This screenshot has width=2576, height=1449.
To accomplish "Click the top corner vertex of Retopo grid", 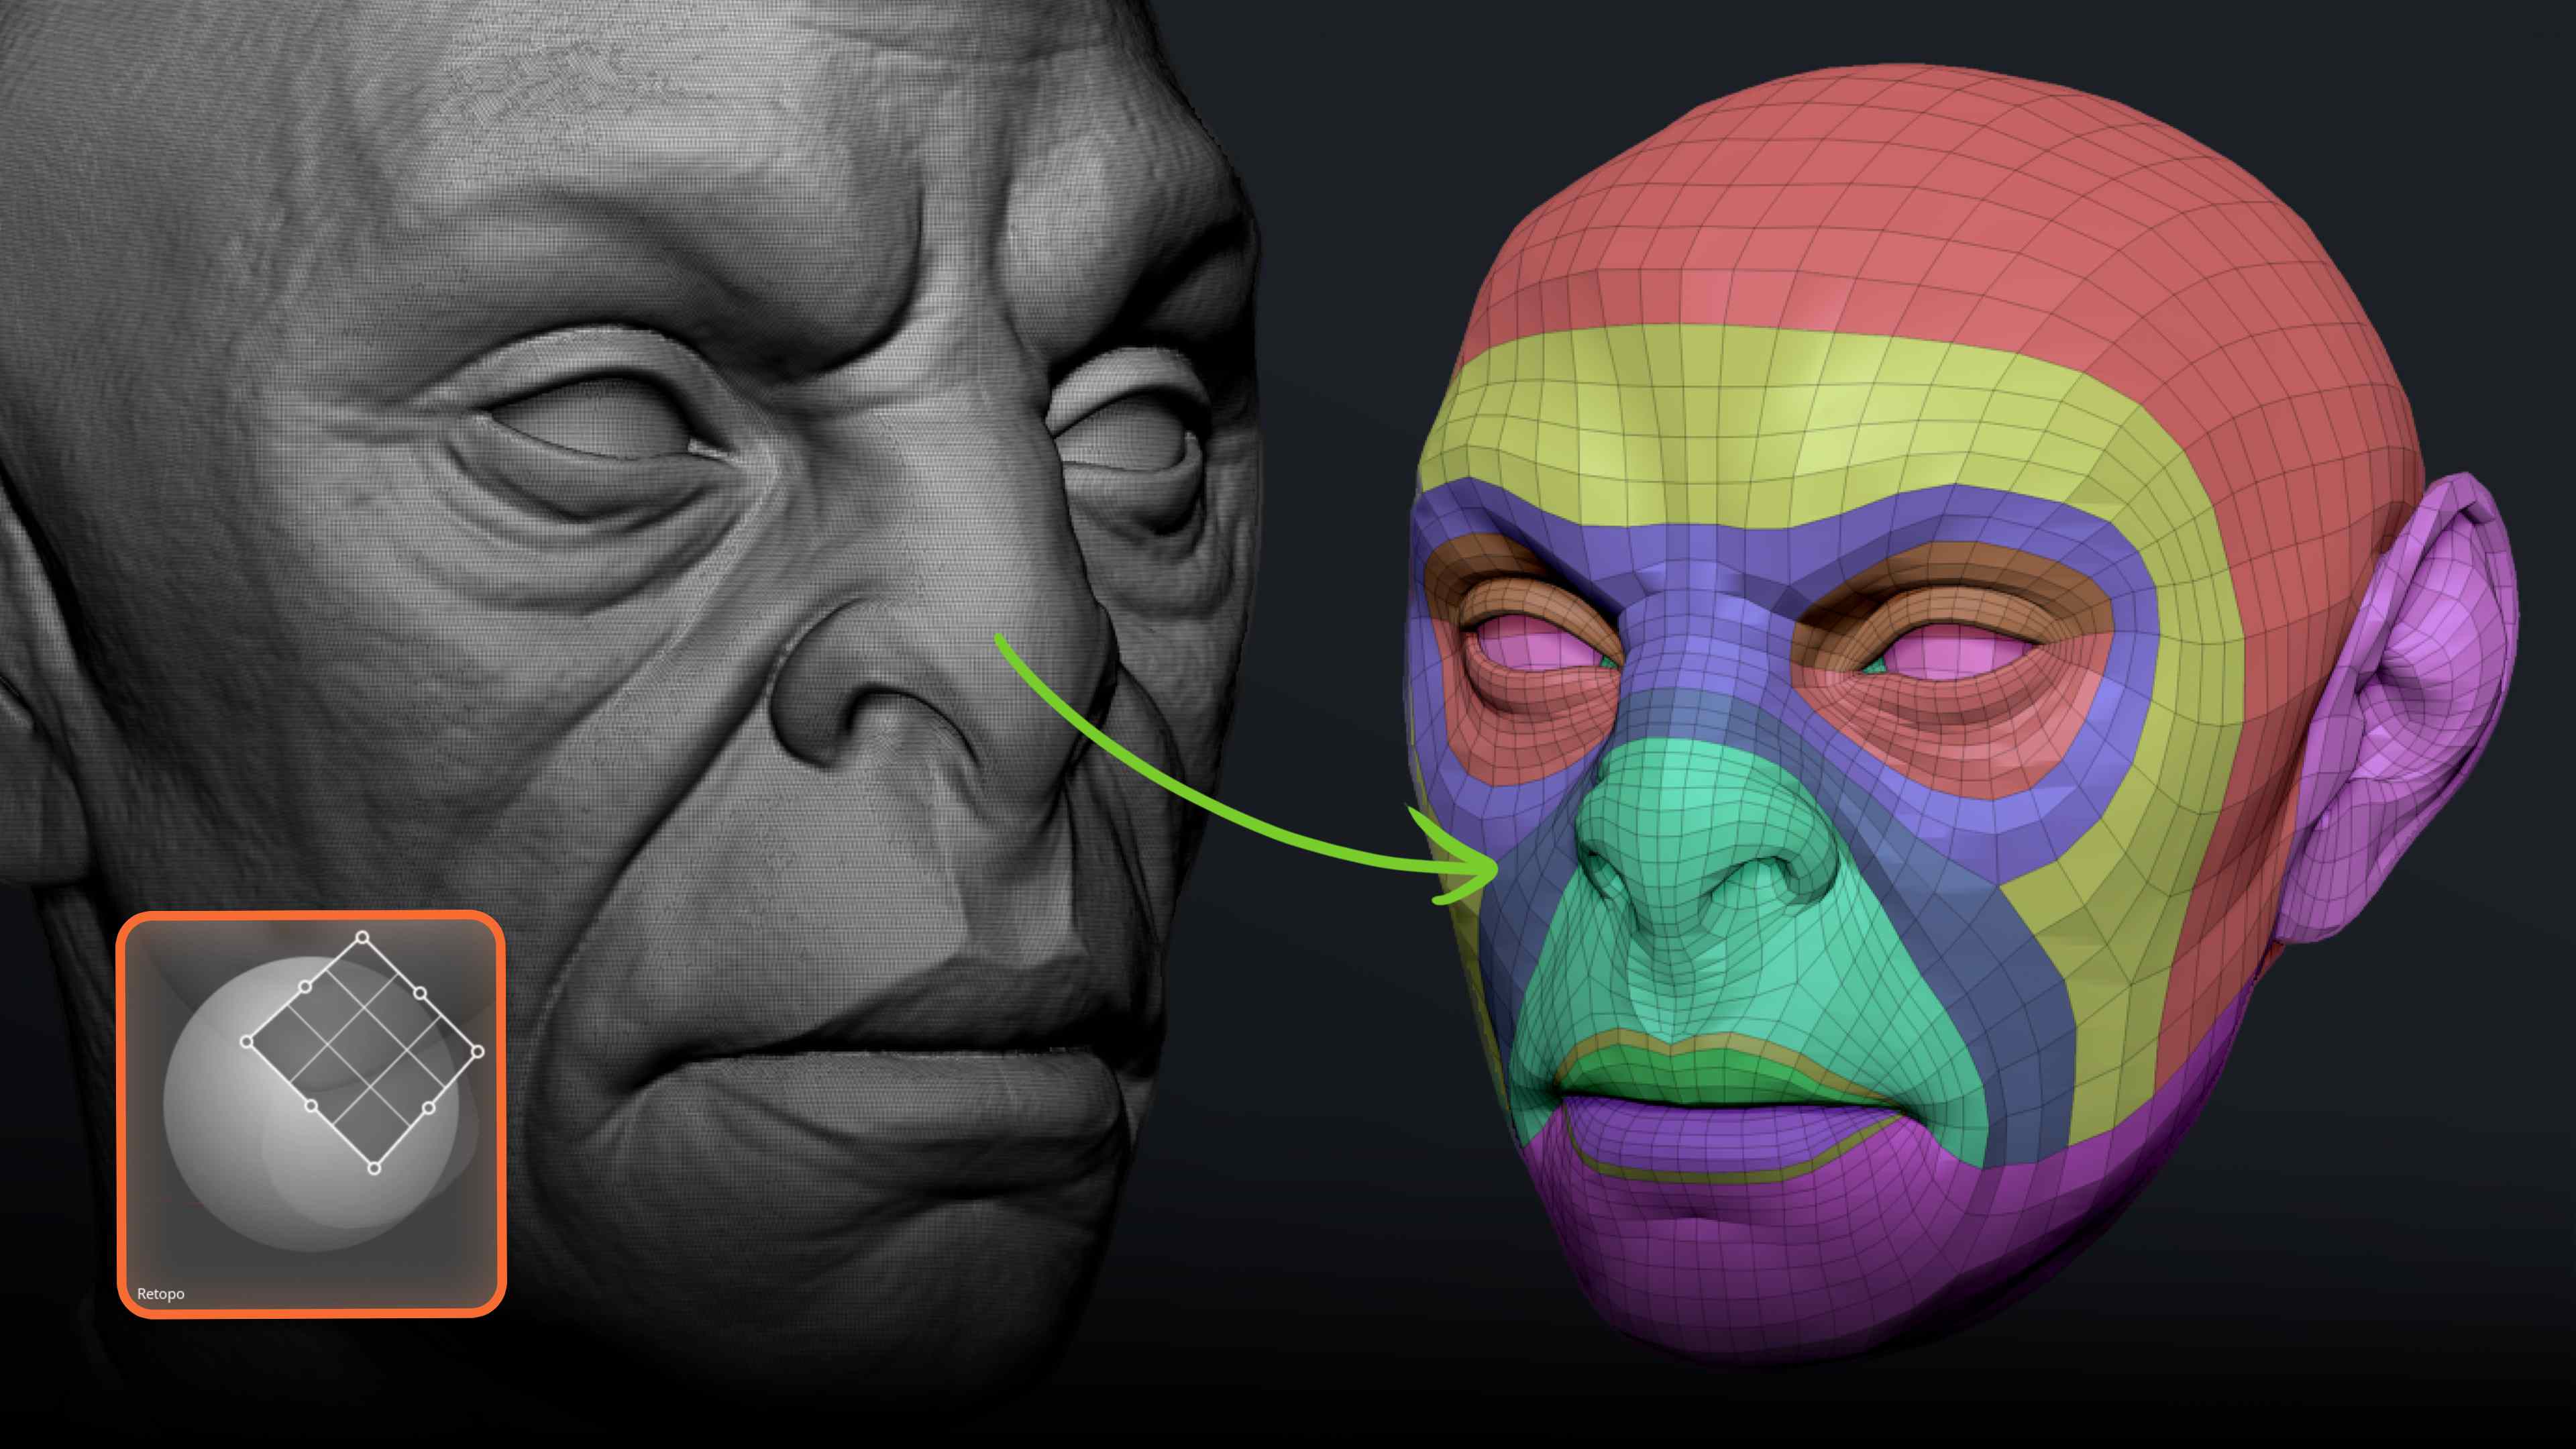I will click(363, 937).
